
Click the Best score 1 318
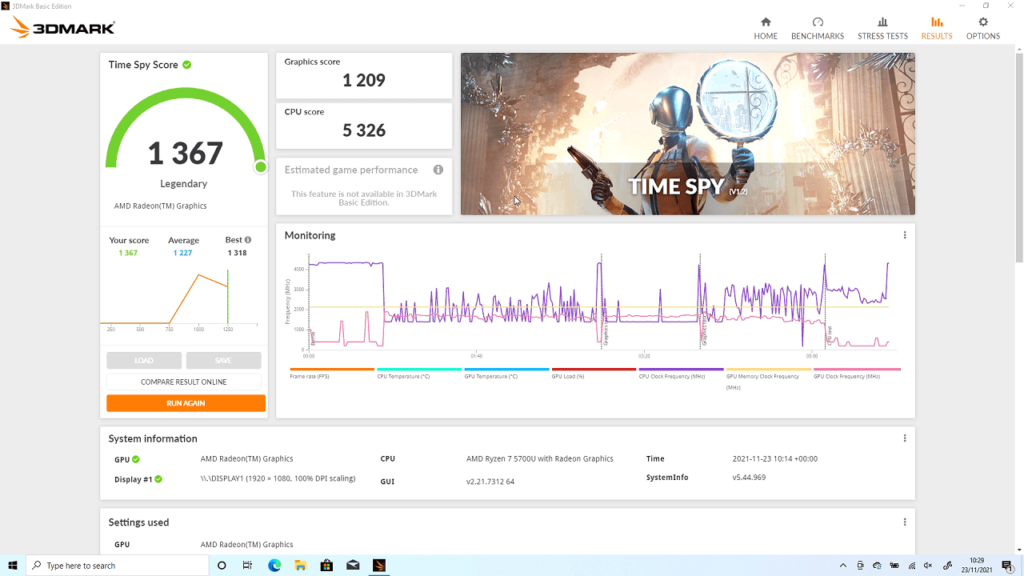pyautogui.click(x=237, y=253)
